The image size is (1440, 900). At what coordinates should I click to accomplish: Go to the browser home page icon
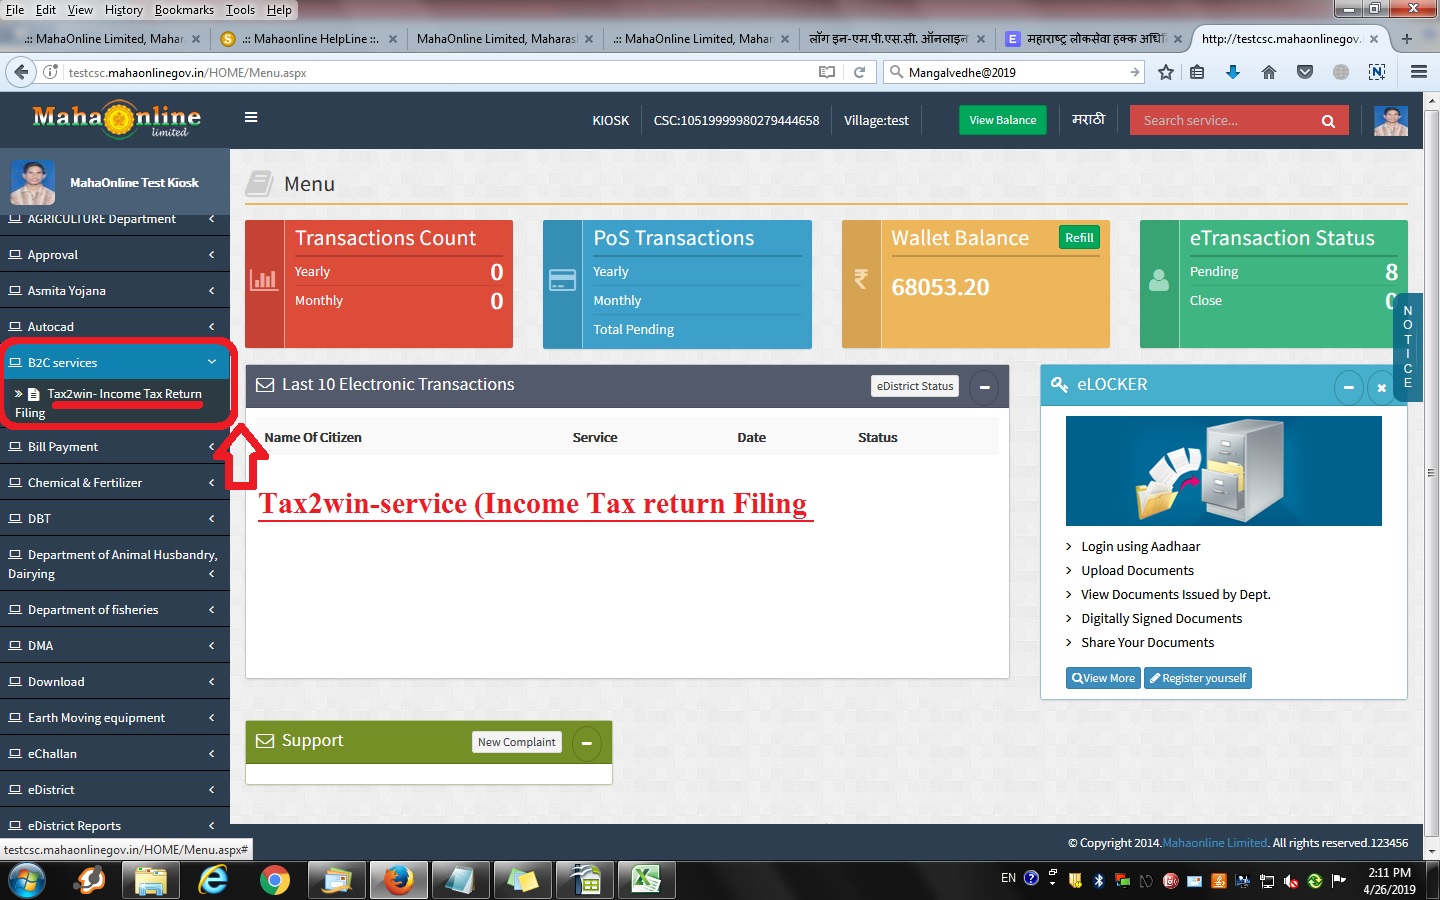(1269, 72)
